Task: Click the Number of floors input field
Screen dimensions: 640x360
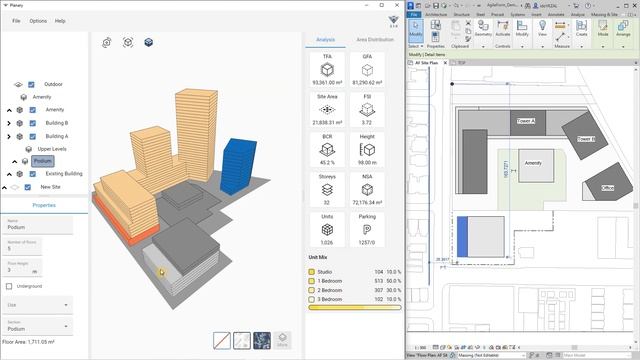Action: [22, 246]
